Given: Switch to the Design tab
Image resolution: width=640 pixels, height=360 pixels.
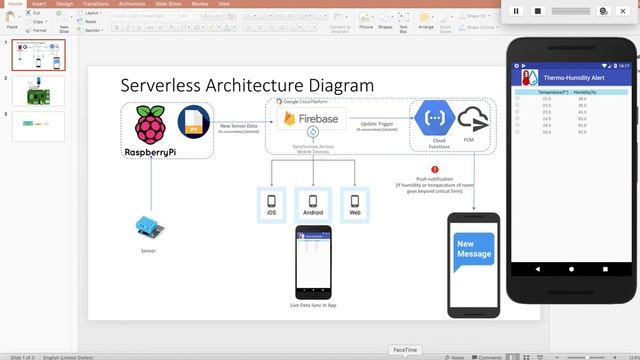Looking at the screenshot, I should tap(64, 4).
